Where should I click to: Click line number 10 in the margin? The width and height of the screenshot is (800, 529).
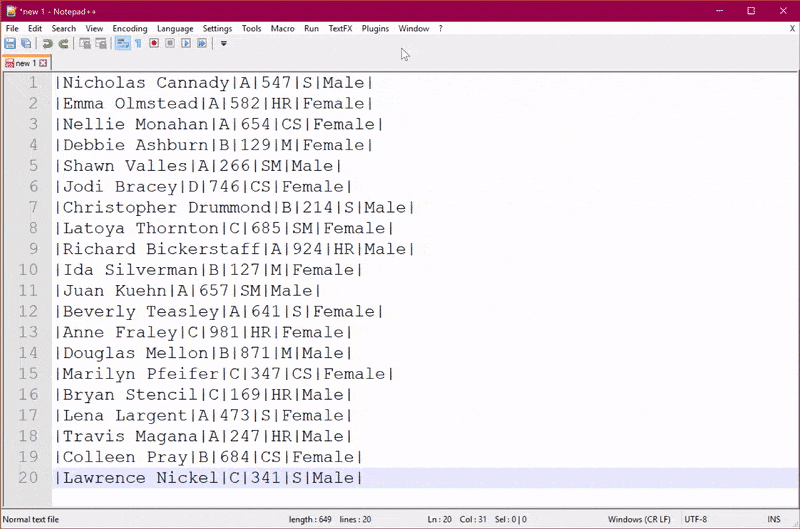[29, 270]
